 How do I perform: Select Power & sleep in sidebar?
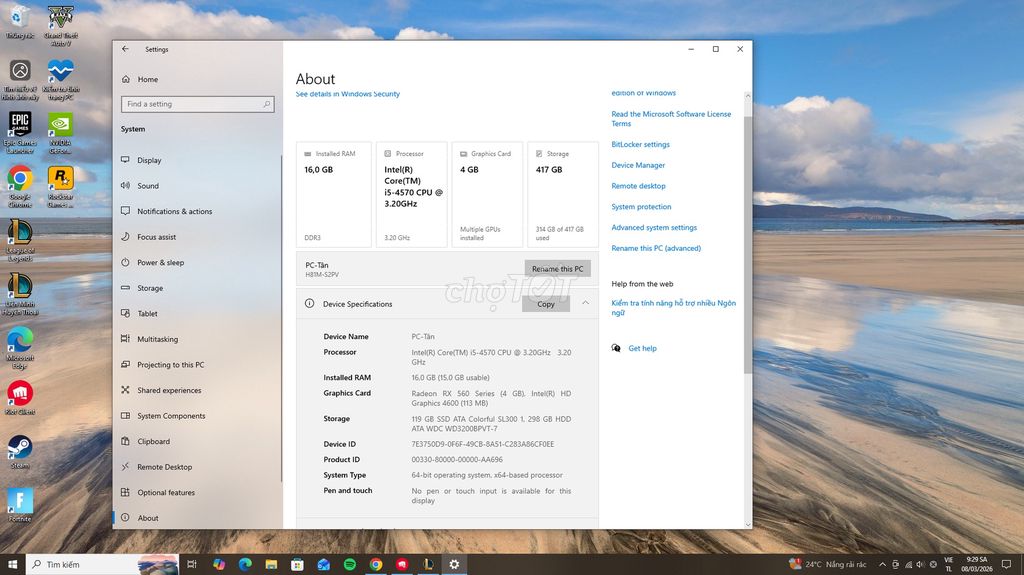pyautogui.click(x=160, y=263)
